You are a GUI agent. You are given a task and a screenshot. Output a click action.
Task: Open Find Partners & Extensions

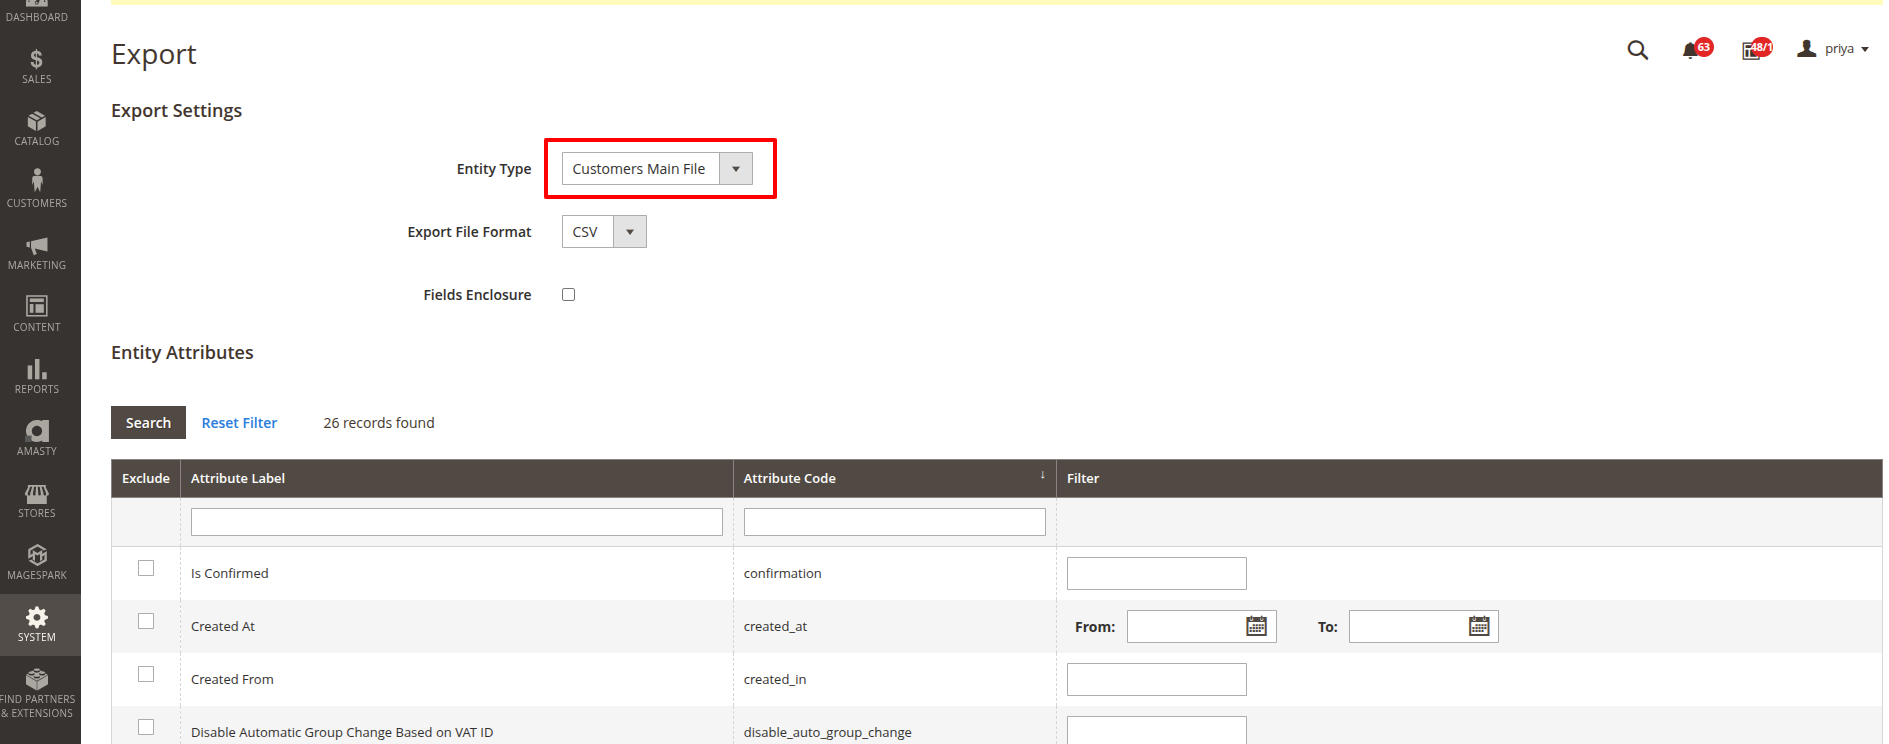point(37,693)
